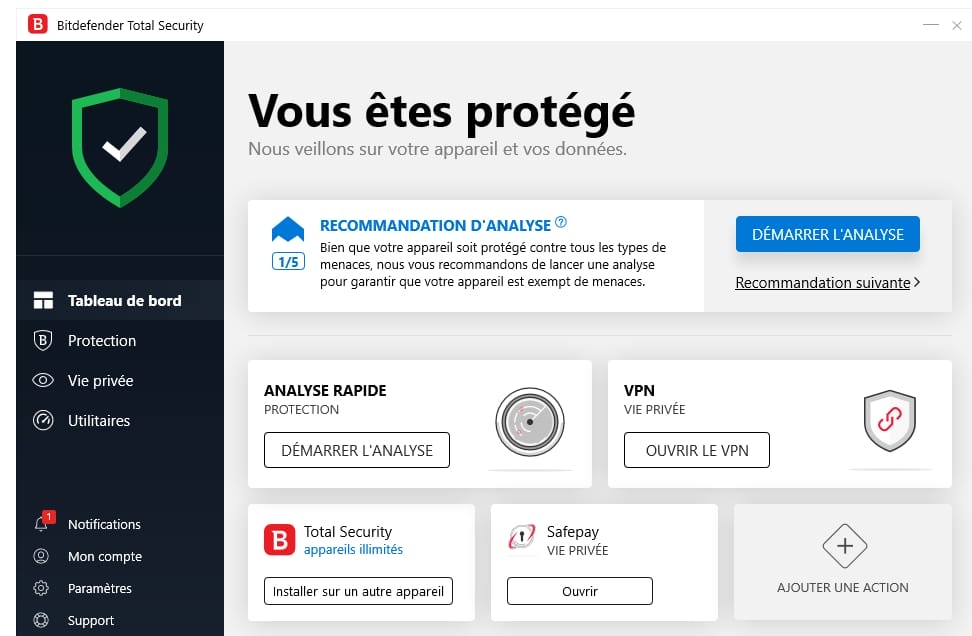
Task: Click the Recommandation d'analyse heading
Action: (435, 225)
